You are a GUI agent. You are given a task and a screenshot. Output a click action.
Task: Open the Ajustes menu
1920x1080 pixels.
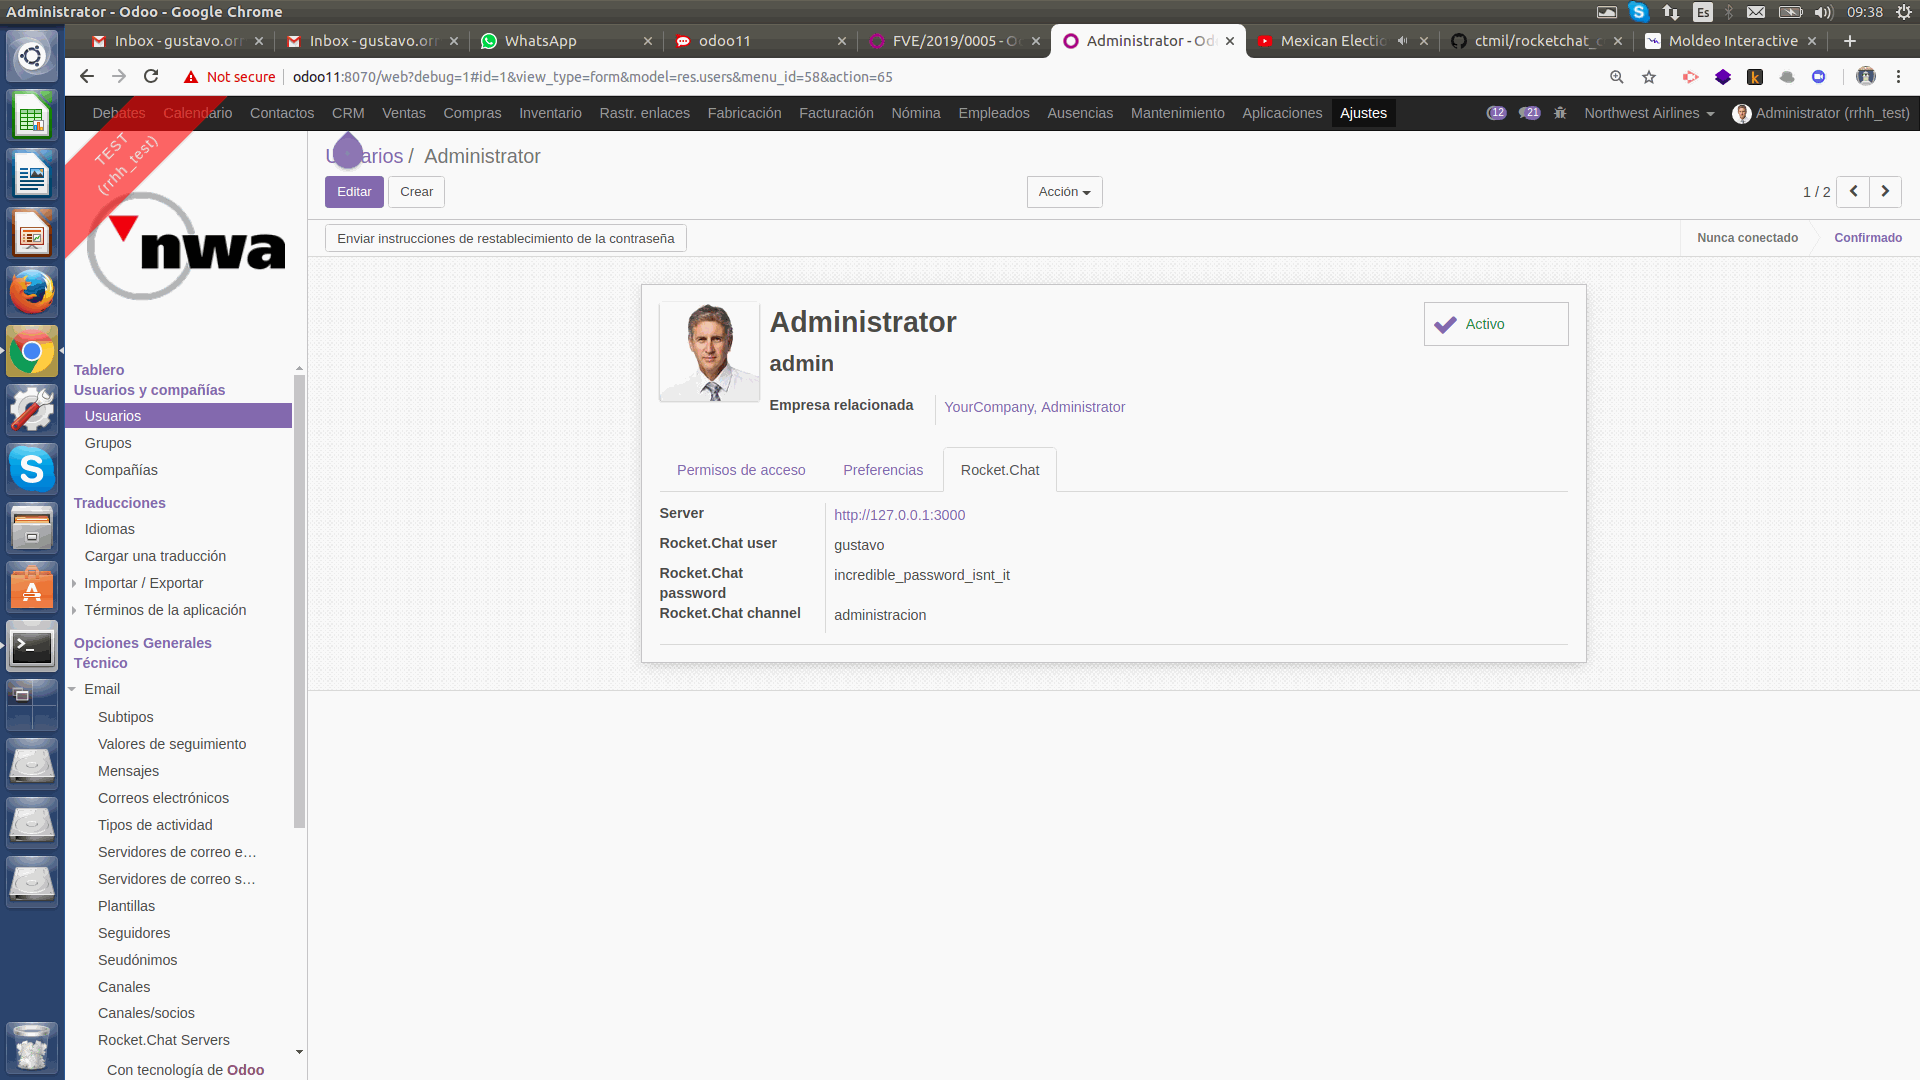point(1363,113)
